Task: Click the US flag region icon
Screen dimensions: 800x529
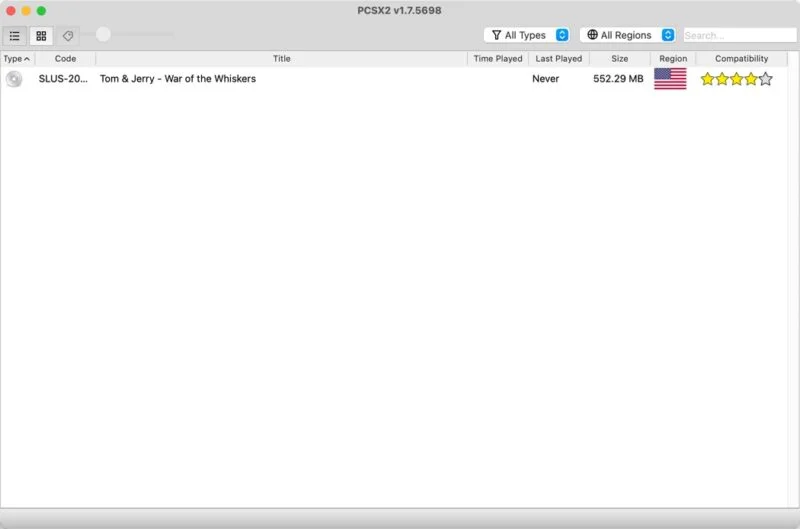Action: [x=670, y=79]
